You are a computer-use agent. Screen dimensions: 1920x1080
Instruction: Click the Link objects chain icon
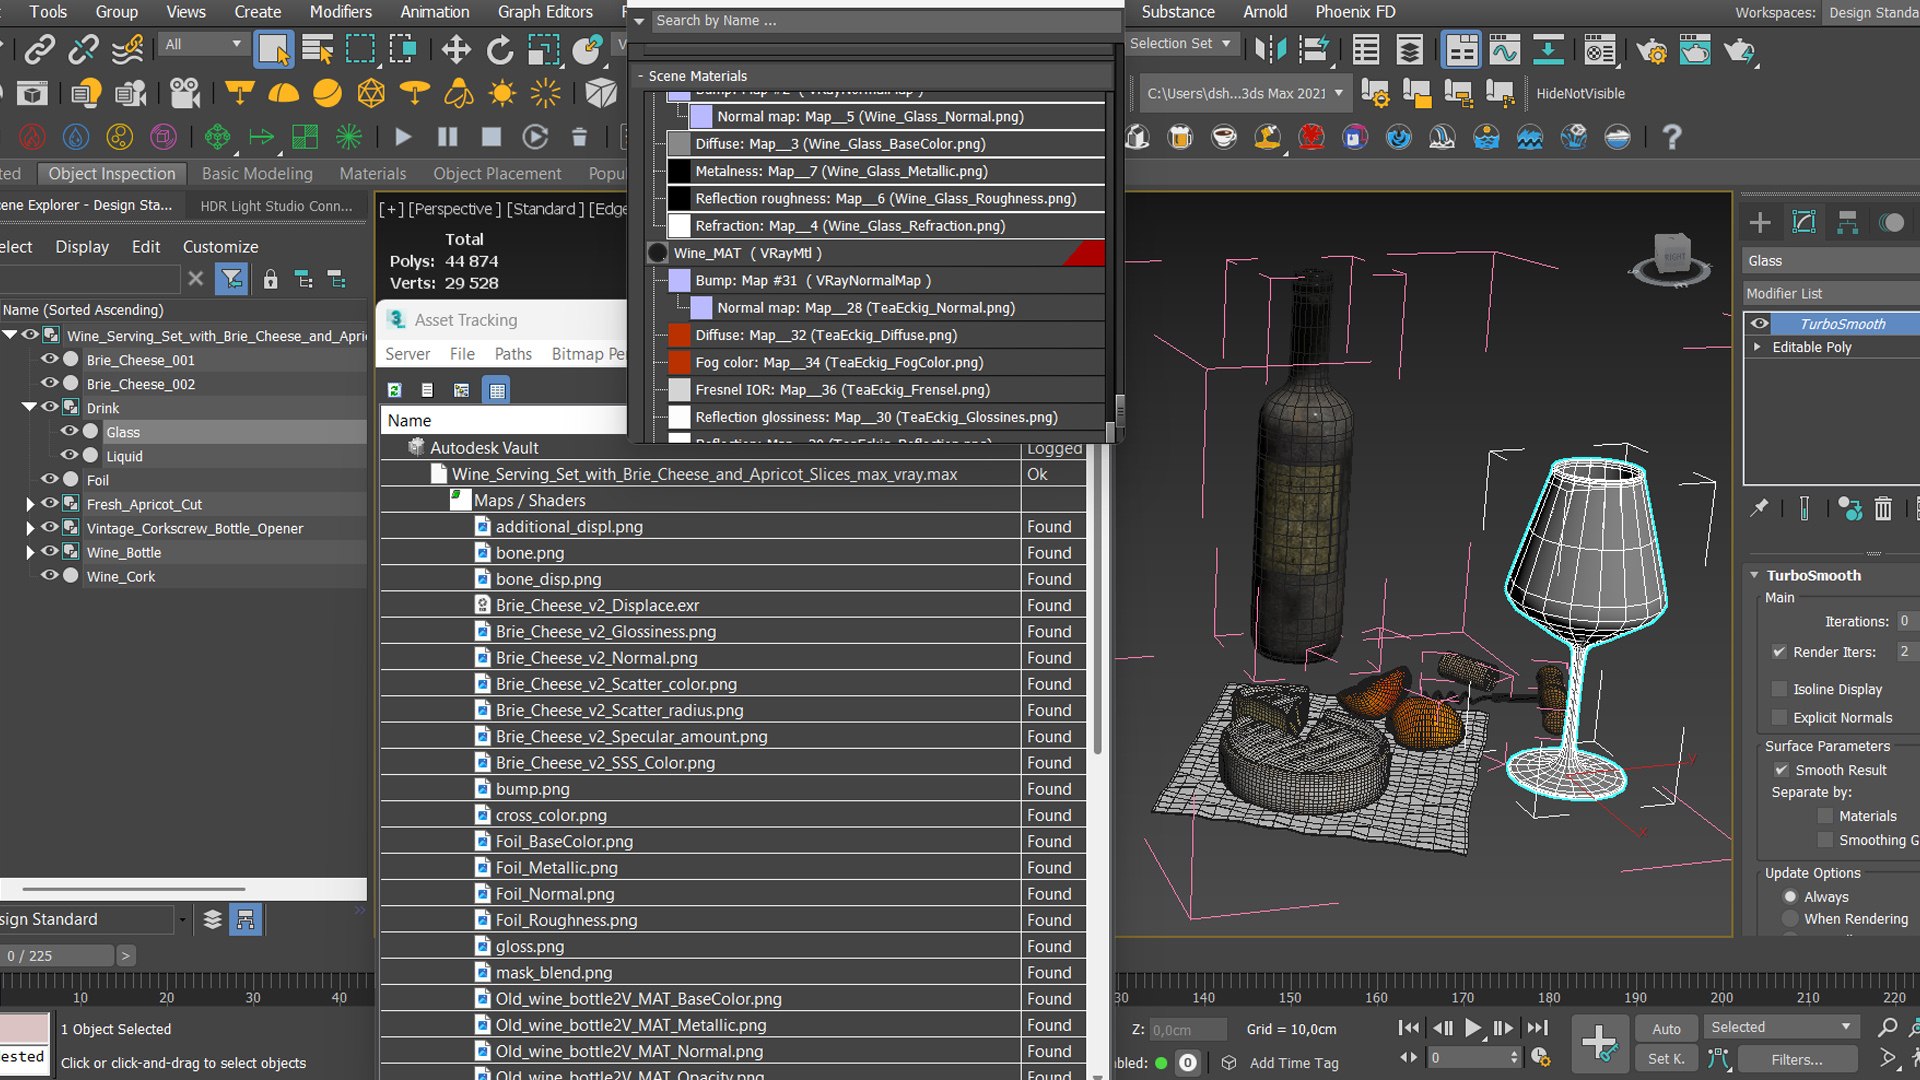click(39, 49)
